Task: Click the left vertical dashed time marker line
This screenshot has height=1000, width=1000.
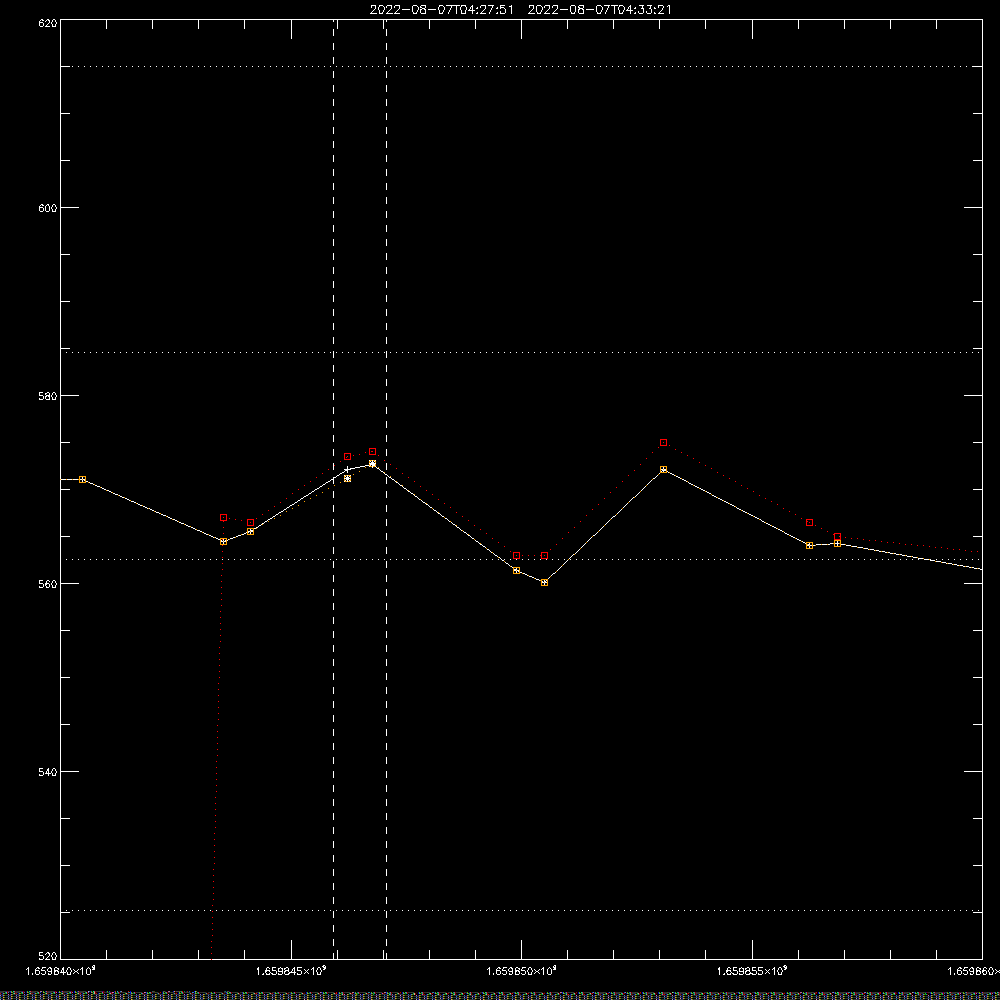Action: coord(334,489)
